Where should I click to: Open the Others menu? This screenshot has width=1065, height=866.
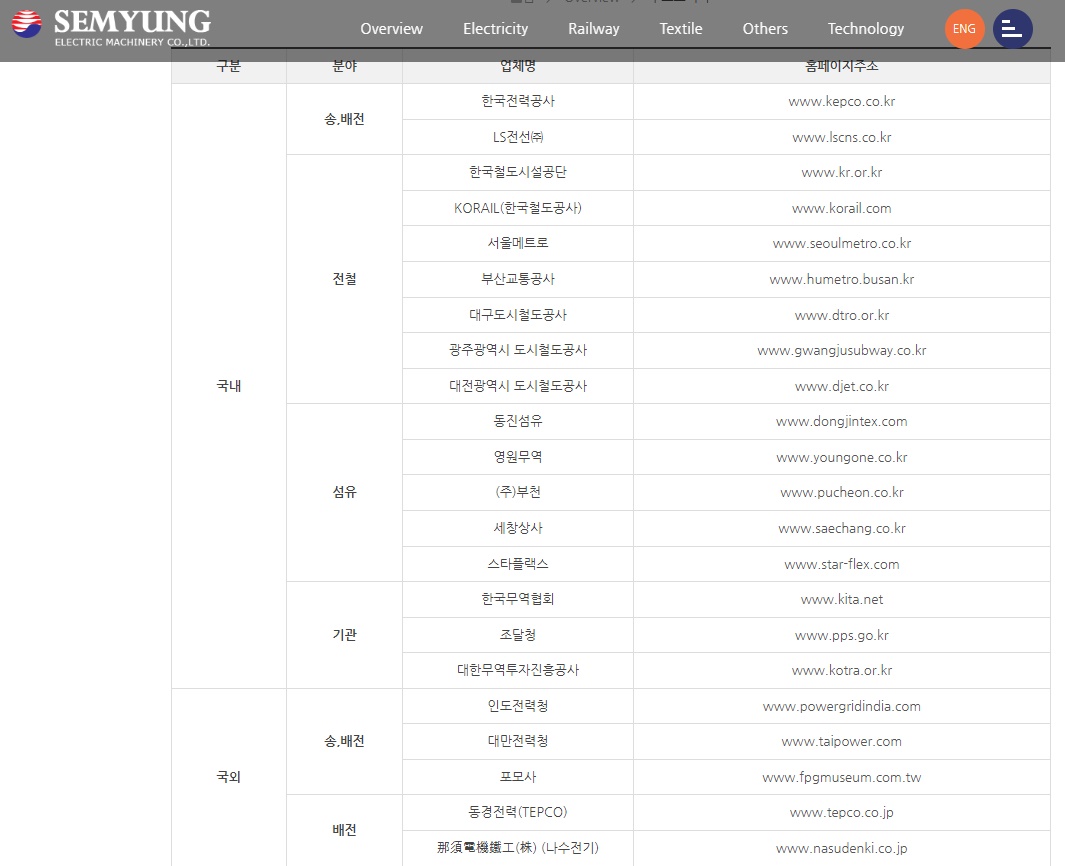765,29
